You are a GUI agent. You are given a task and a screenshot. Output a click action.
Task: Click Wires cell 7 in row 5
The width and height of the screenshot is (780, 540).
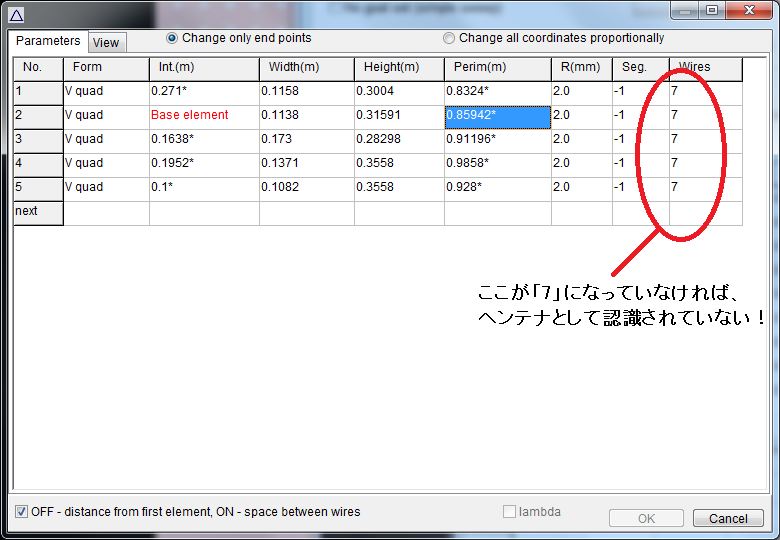click(706, 189)
